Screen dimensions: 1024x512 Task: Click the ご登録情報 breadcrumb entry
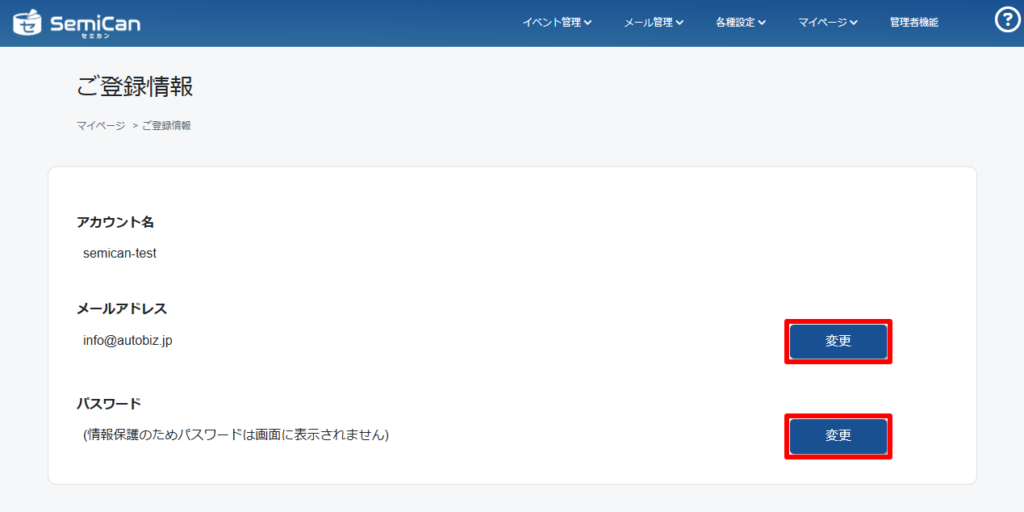[166, 126]
